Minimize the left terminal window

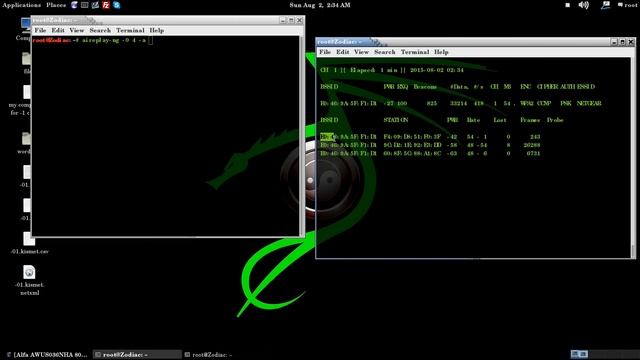(283, 20)
